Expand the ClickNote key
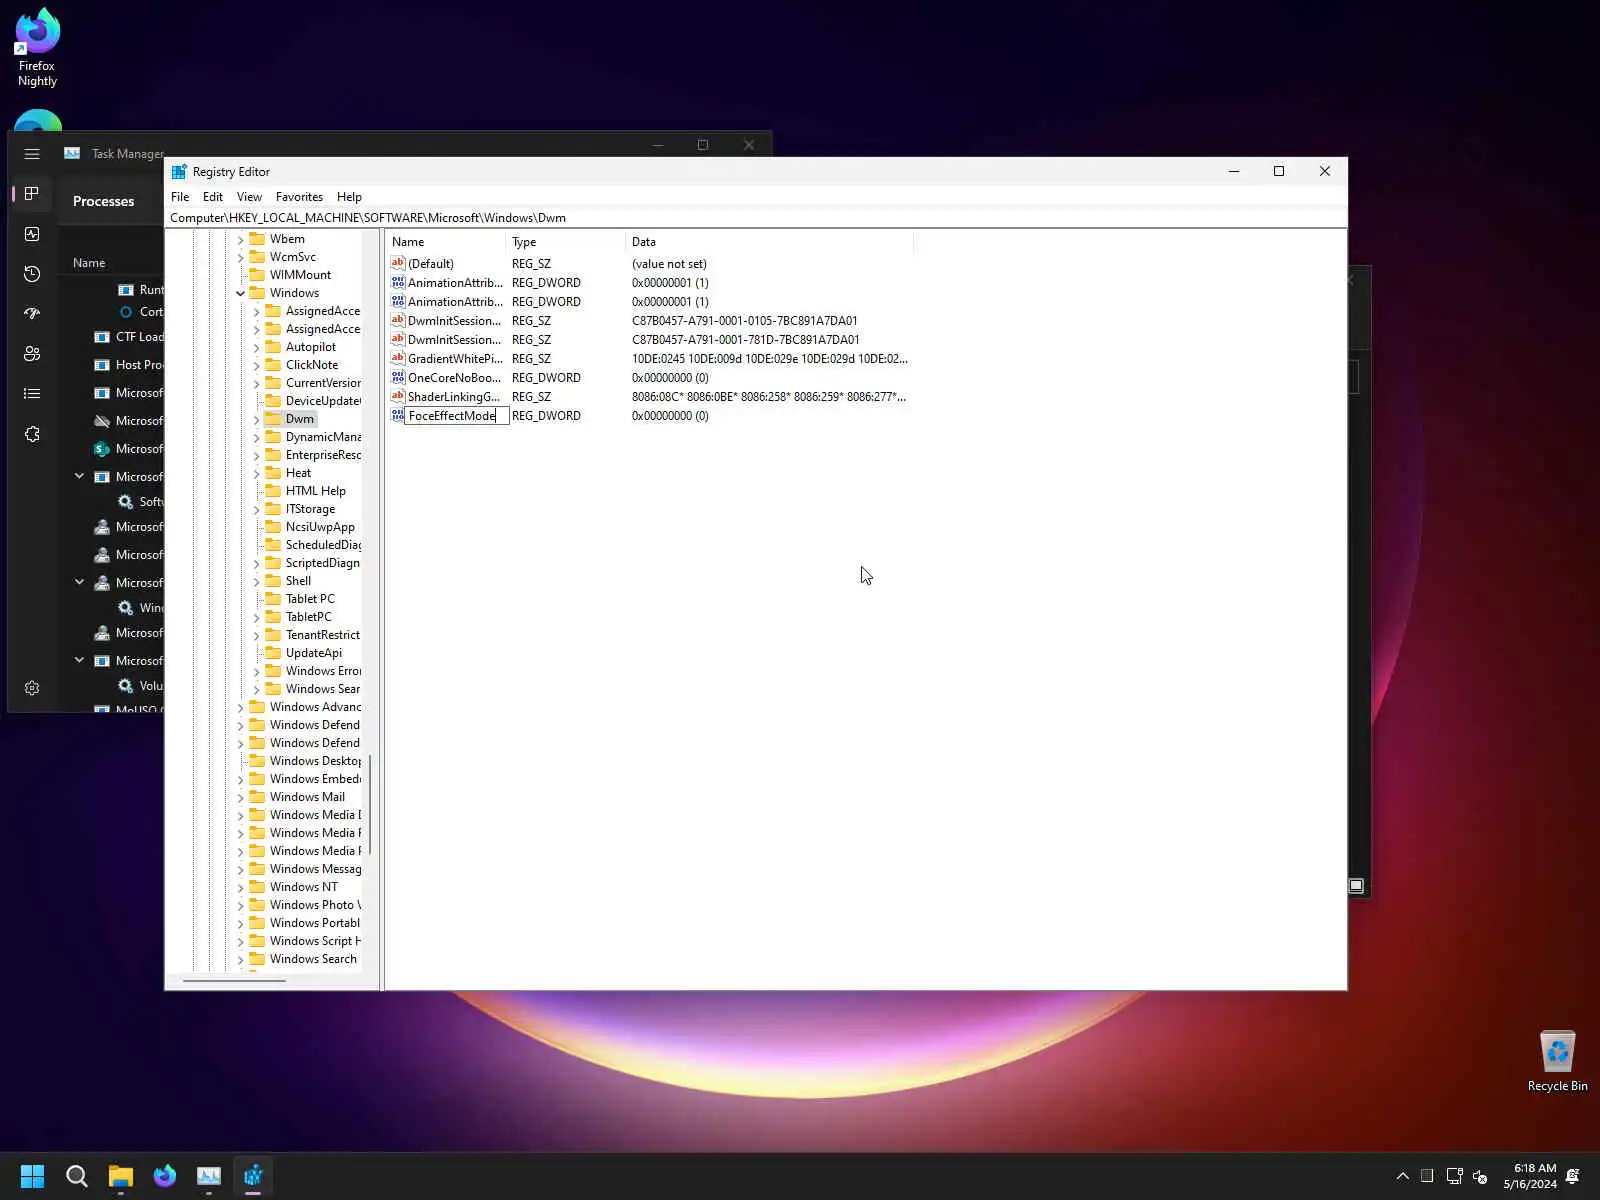 [257, 365]
